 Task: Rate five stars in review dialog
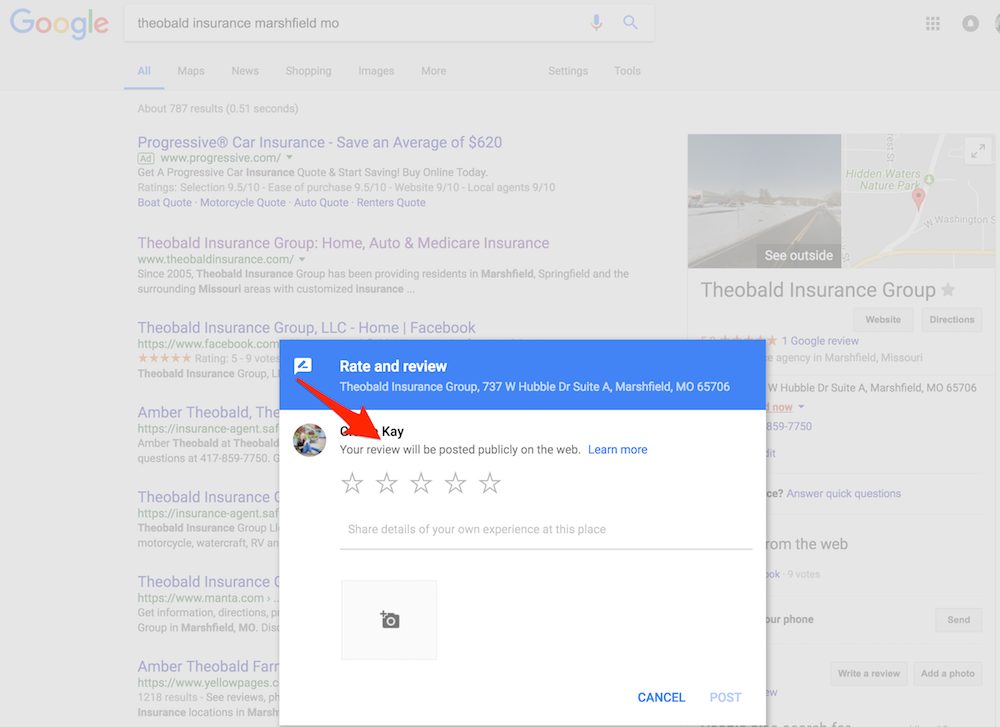point(490,483)
